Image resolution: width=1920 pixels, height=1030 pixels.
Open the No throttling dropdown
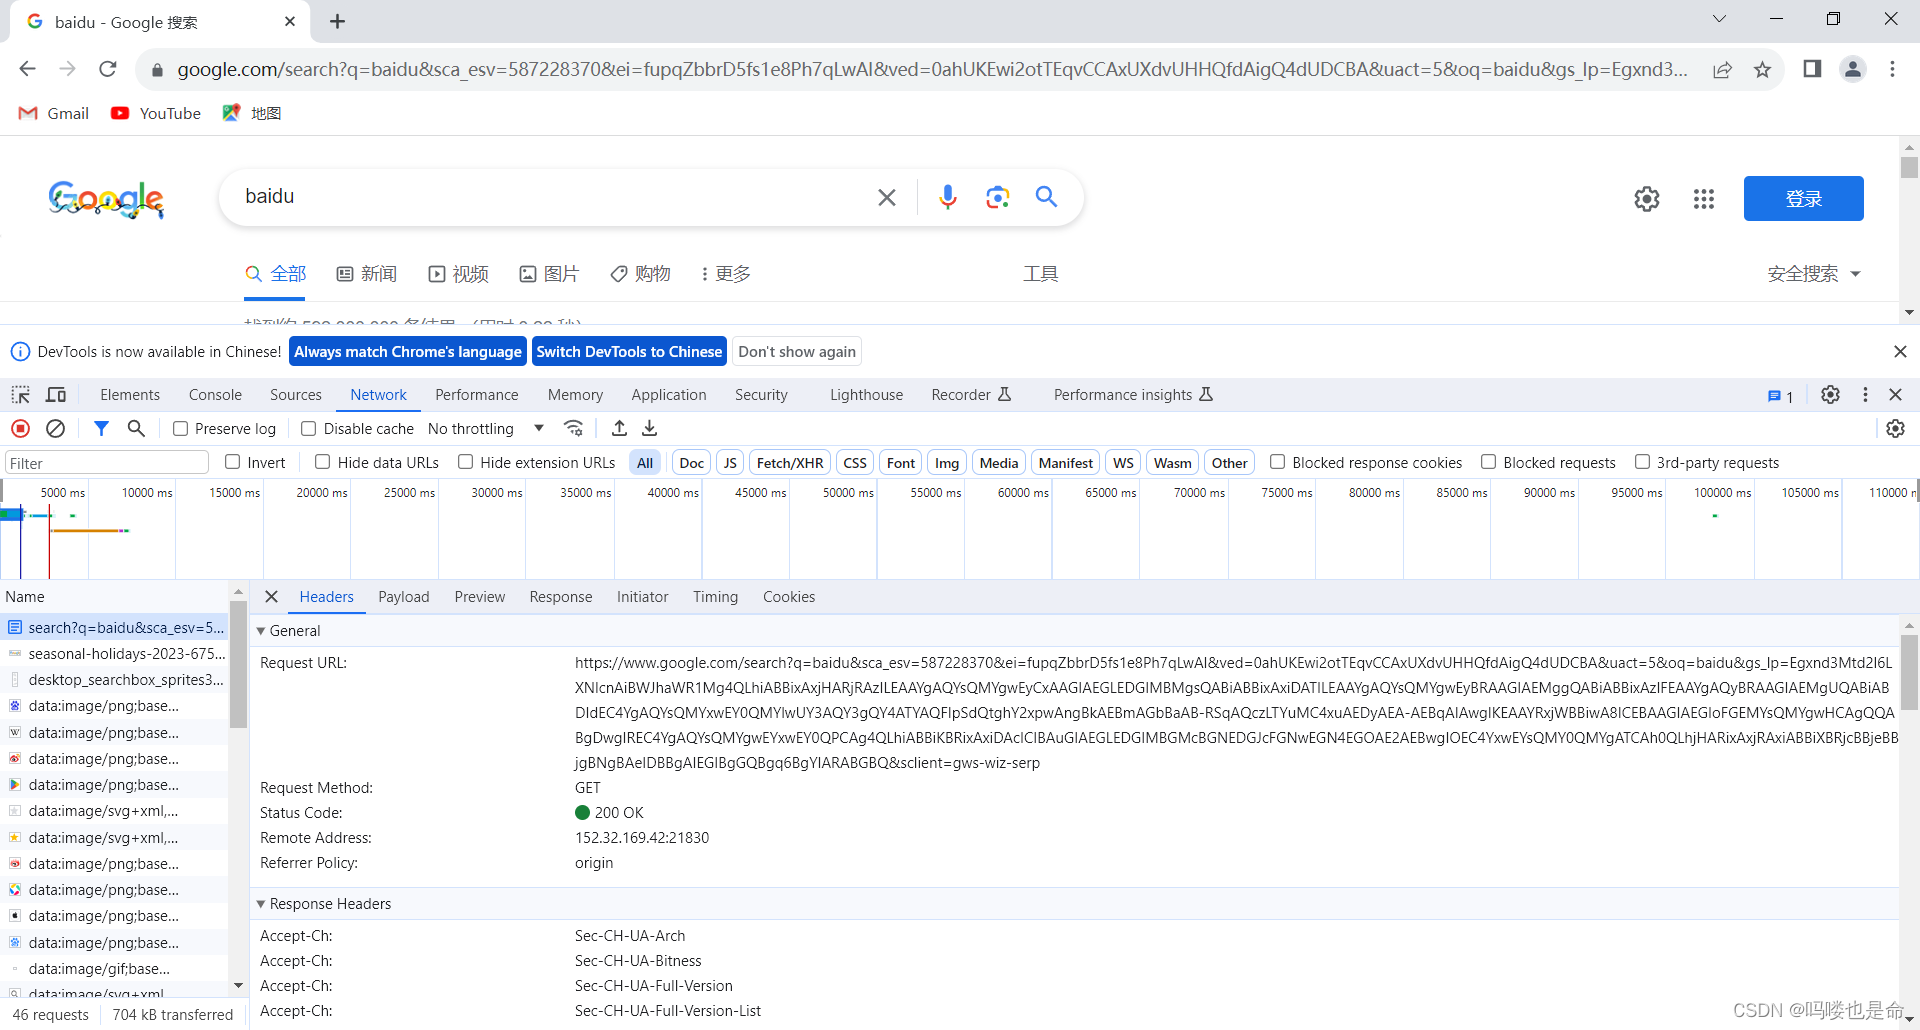point(486,429)
